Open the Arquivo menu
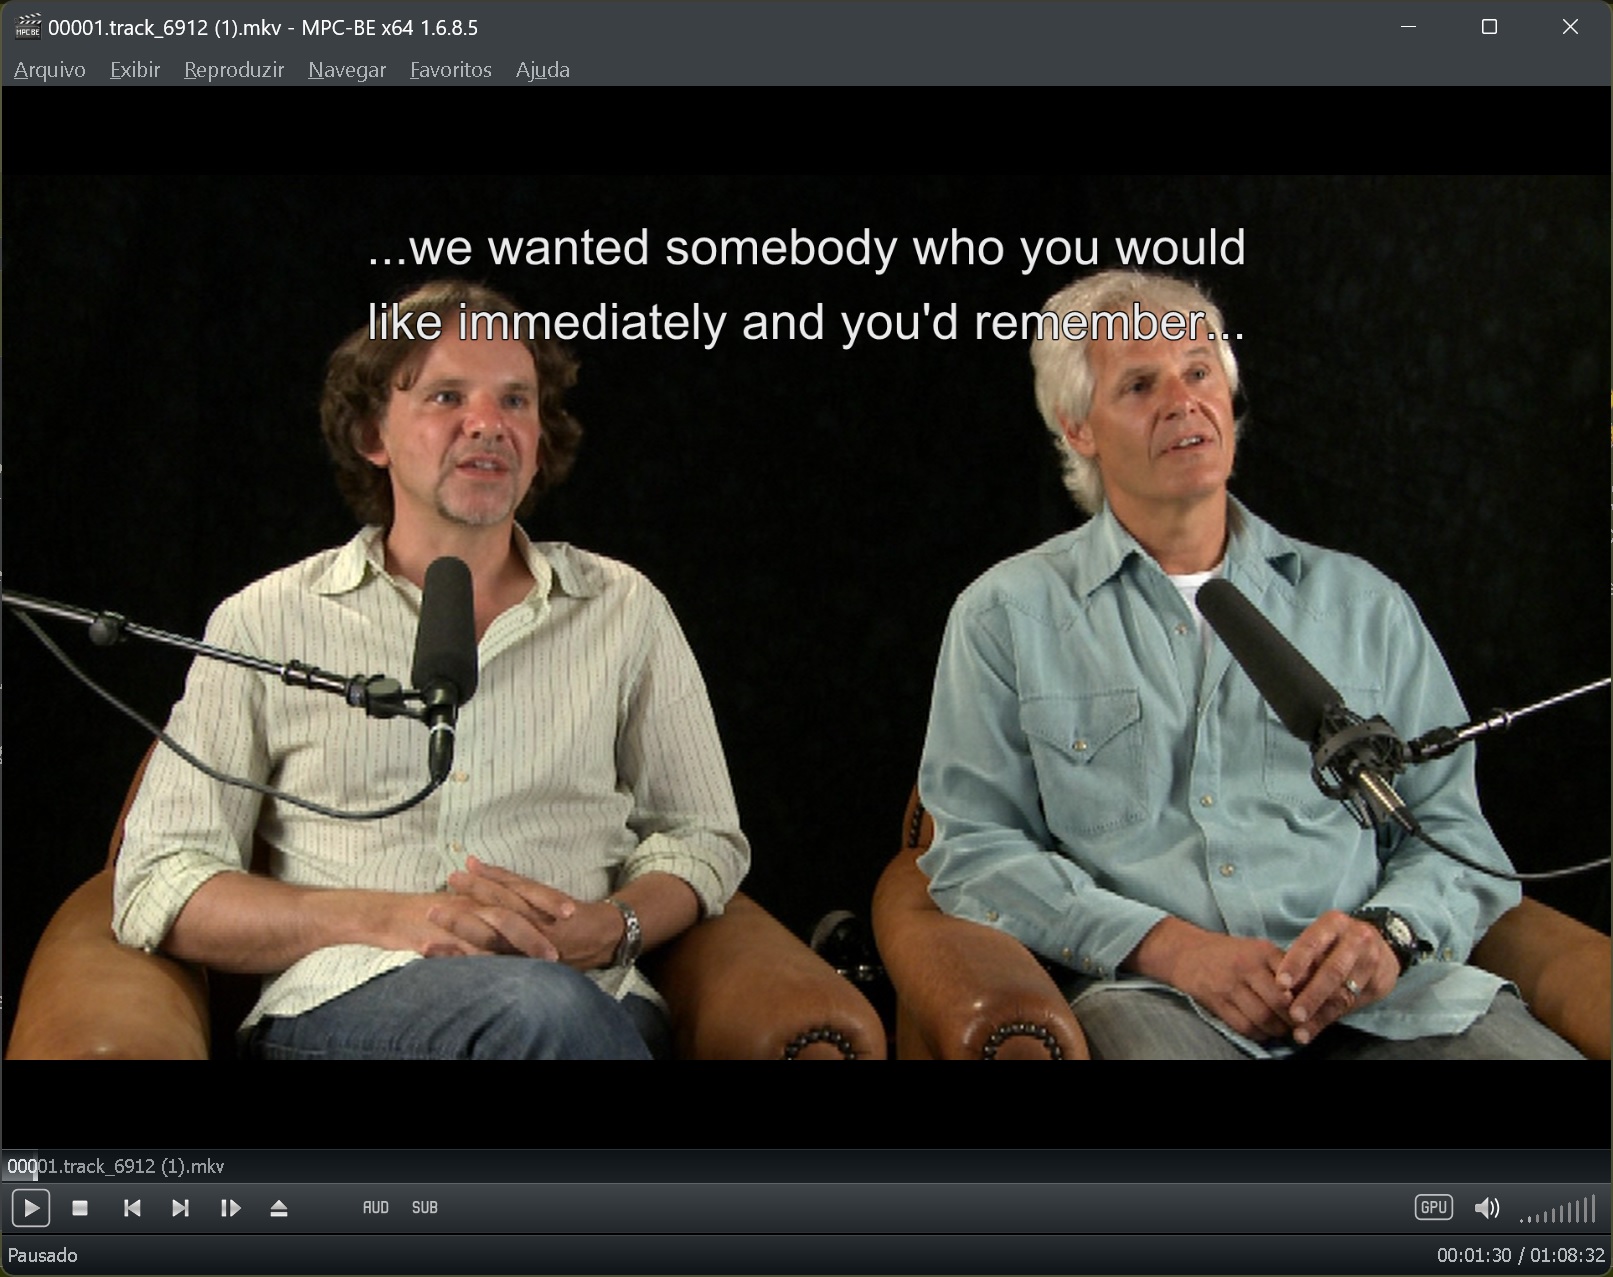This screenshot has height=1277, width=1613. [x=50, y=70]
